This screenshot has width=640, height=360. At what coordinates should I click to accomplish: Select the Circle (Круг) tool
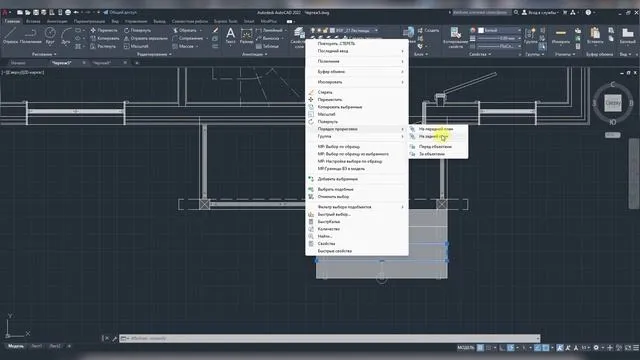50,36
